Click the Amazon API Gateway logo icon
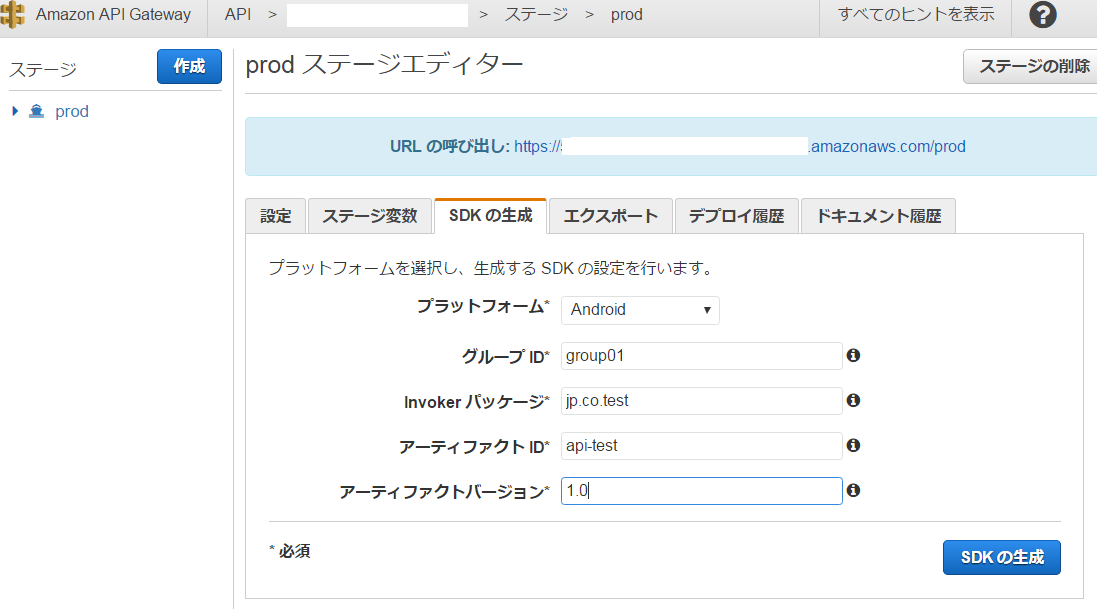Image resolution: width=1097 pixels, height=609 pixels. [x=15, y=14]
